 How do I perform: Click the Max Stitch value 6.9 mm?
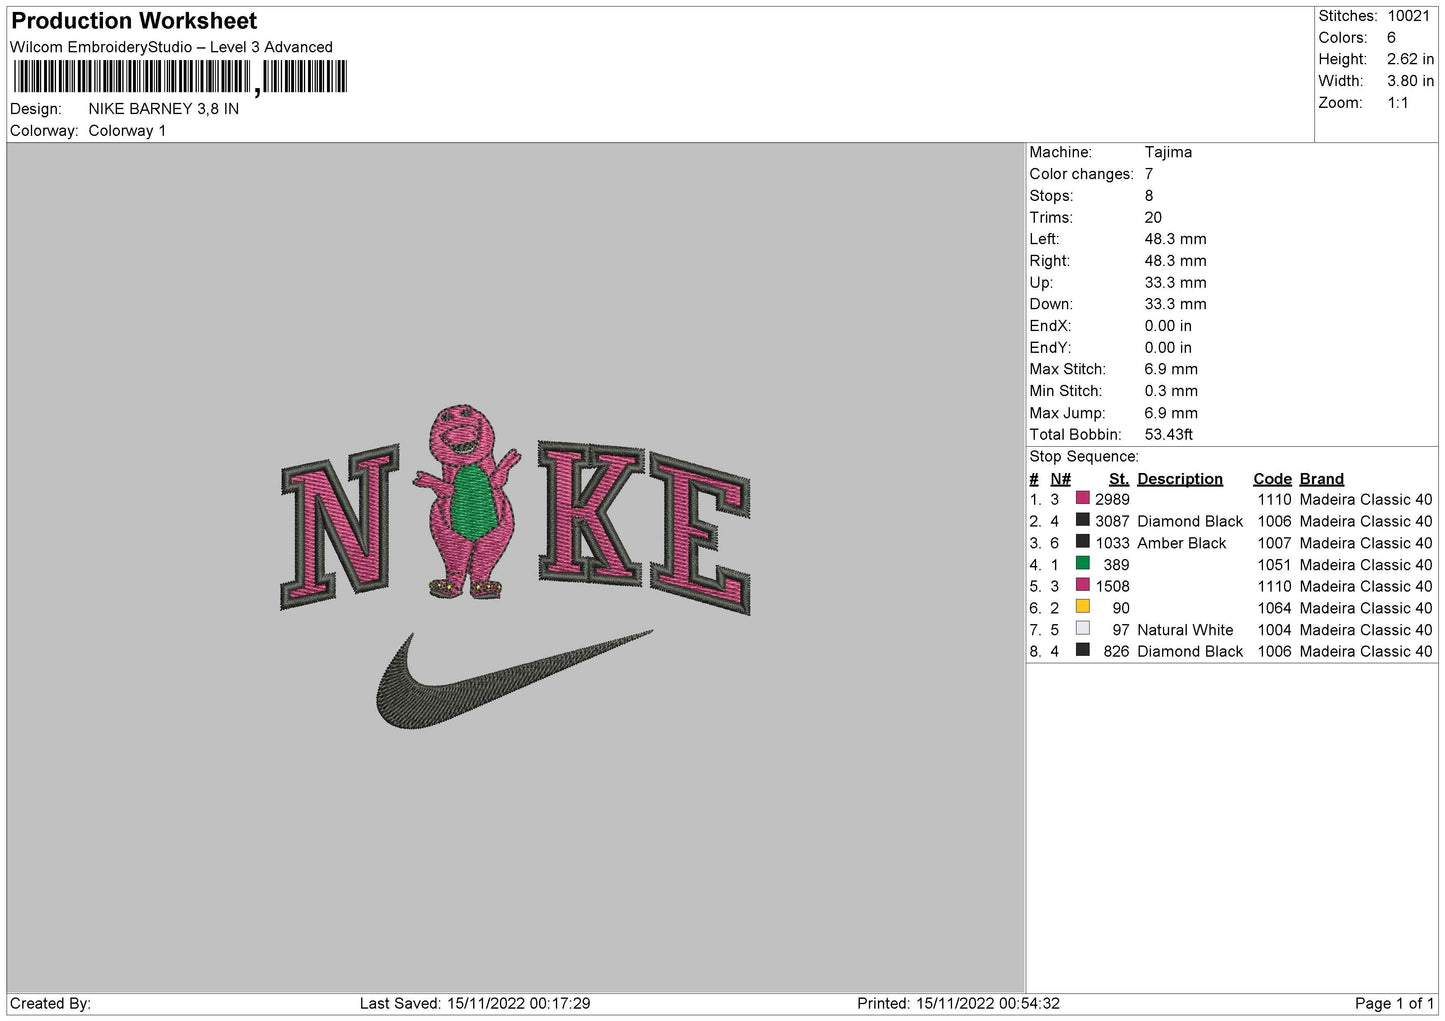coord(1171,369)
